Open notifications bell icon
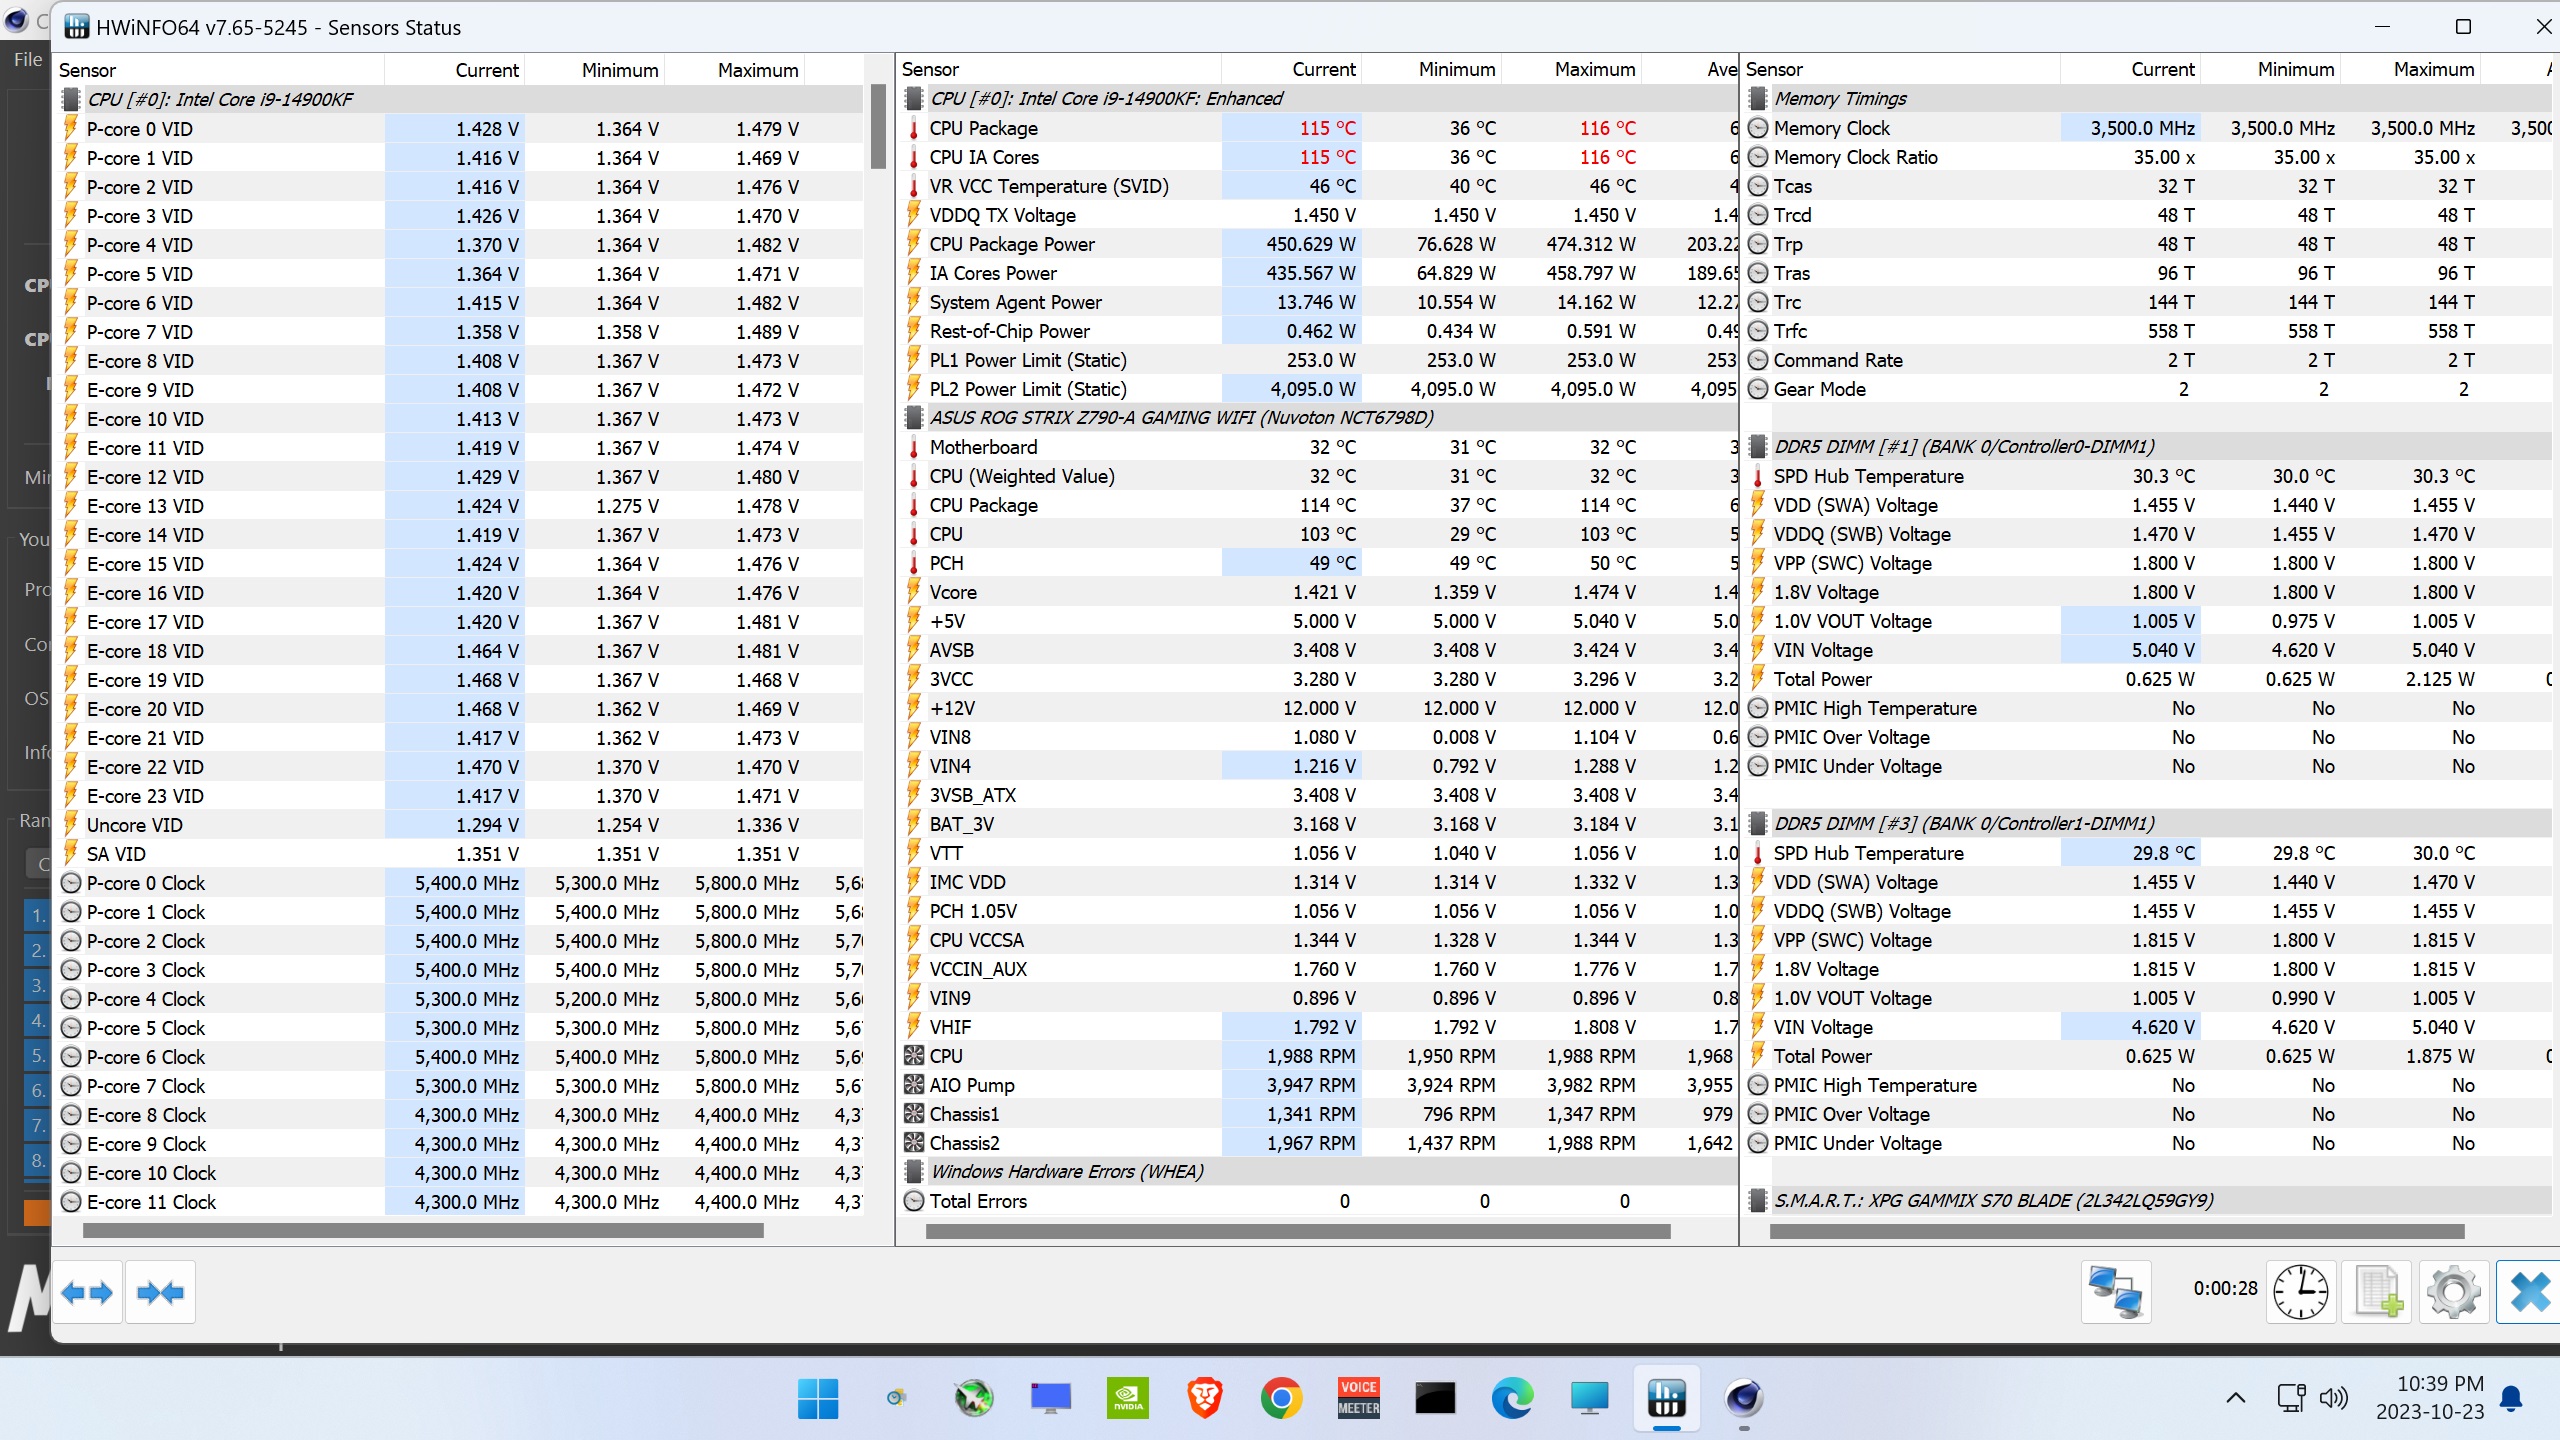 tap(2511, 1398)
